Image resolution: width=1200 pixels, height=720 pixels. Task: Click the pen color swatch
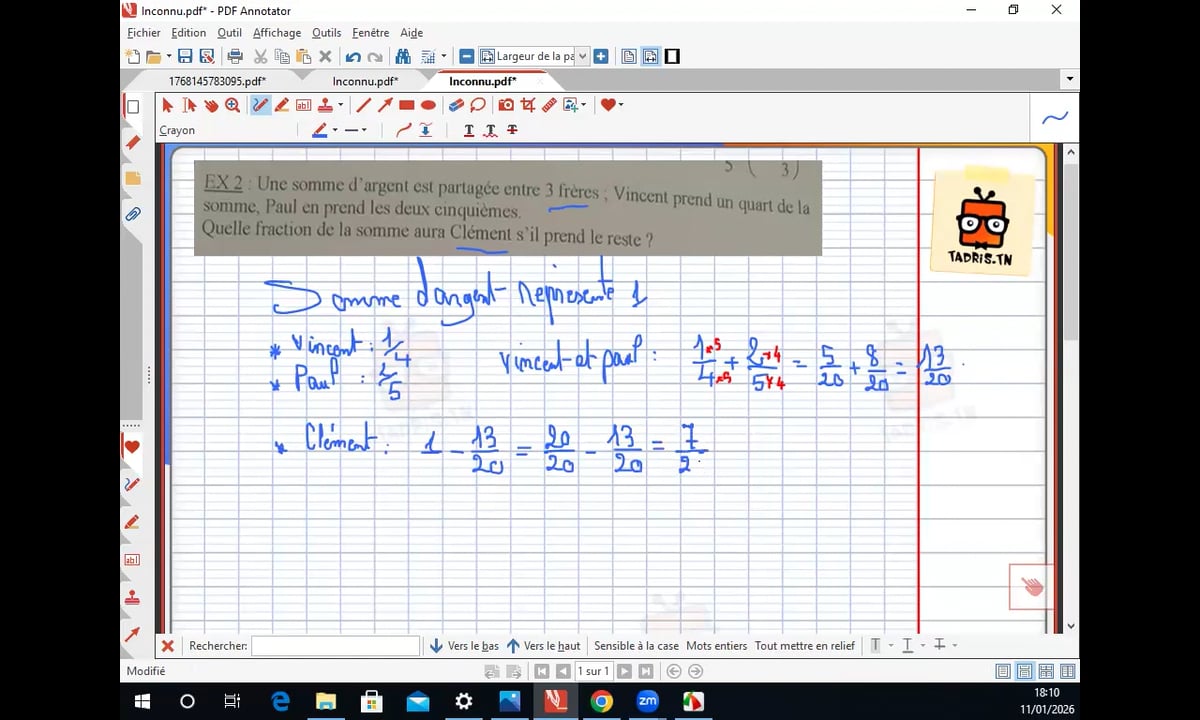(x=320, y=130)
